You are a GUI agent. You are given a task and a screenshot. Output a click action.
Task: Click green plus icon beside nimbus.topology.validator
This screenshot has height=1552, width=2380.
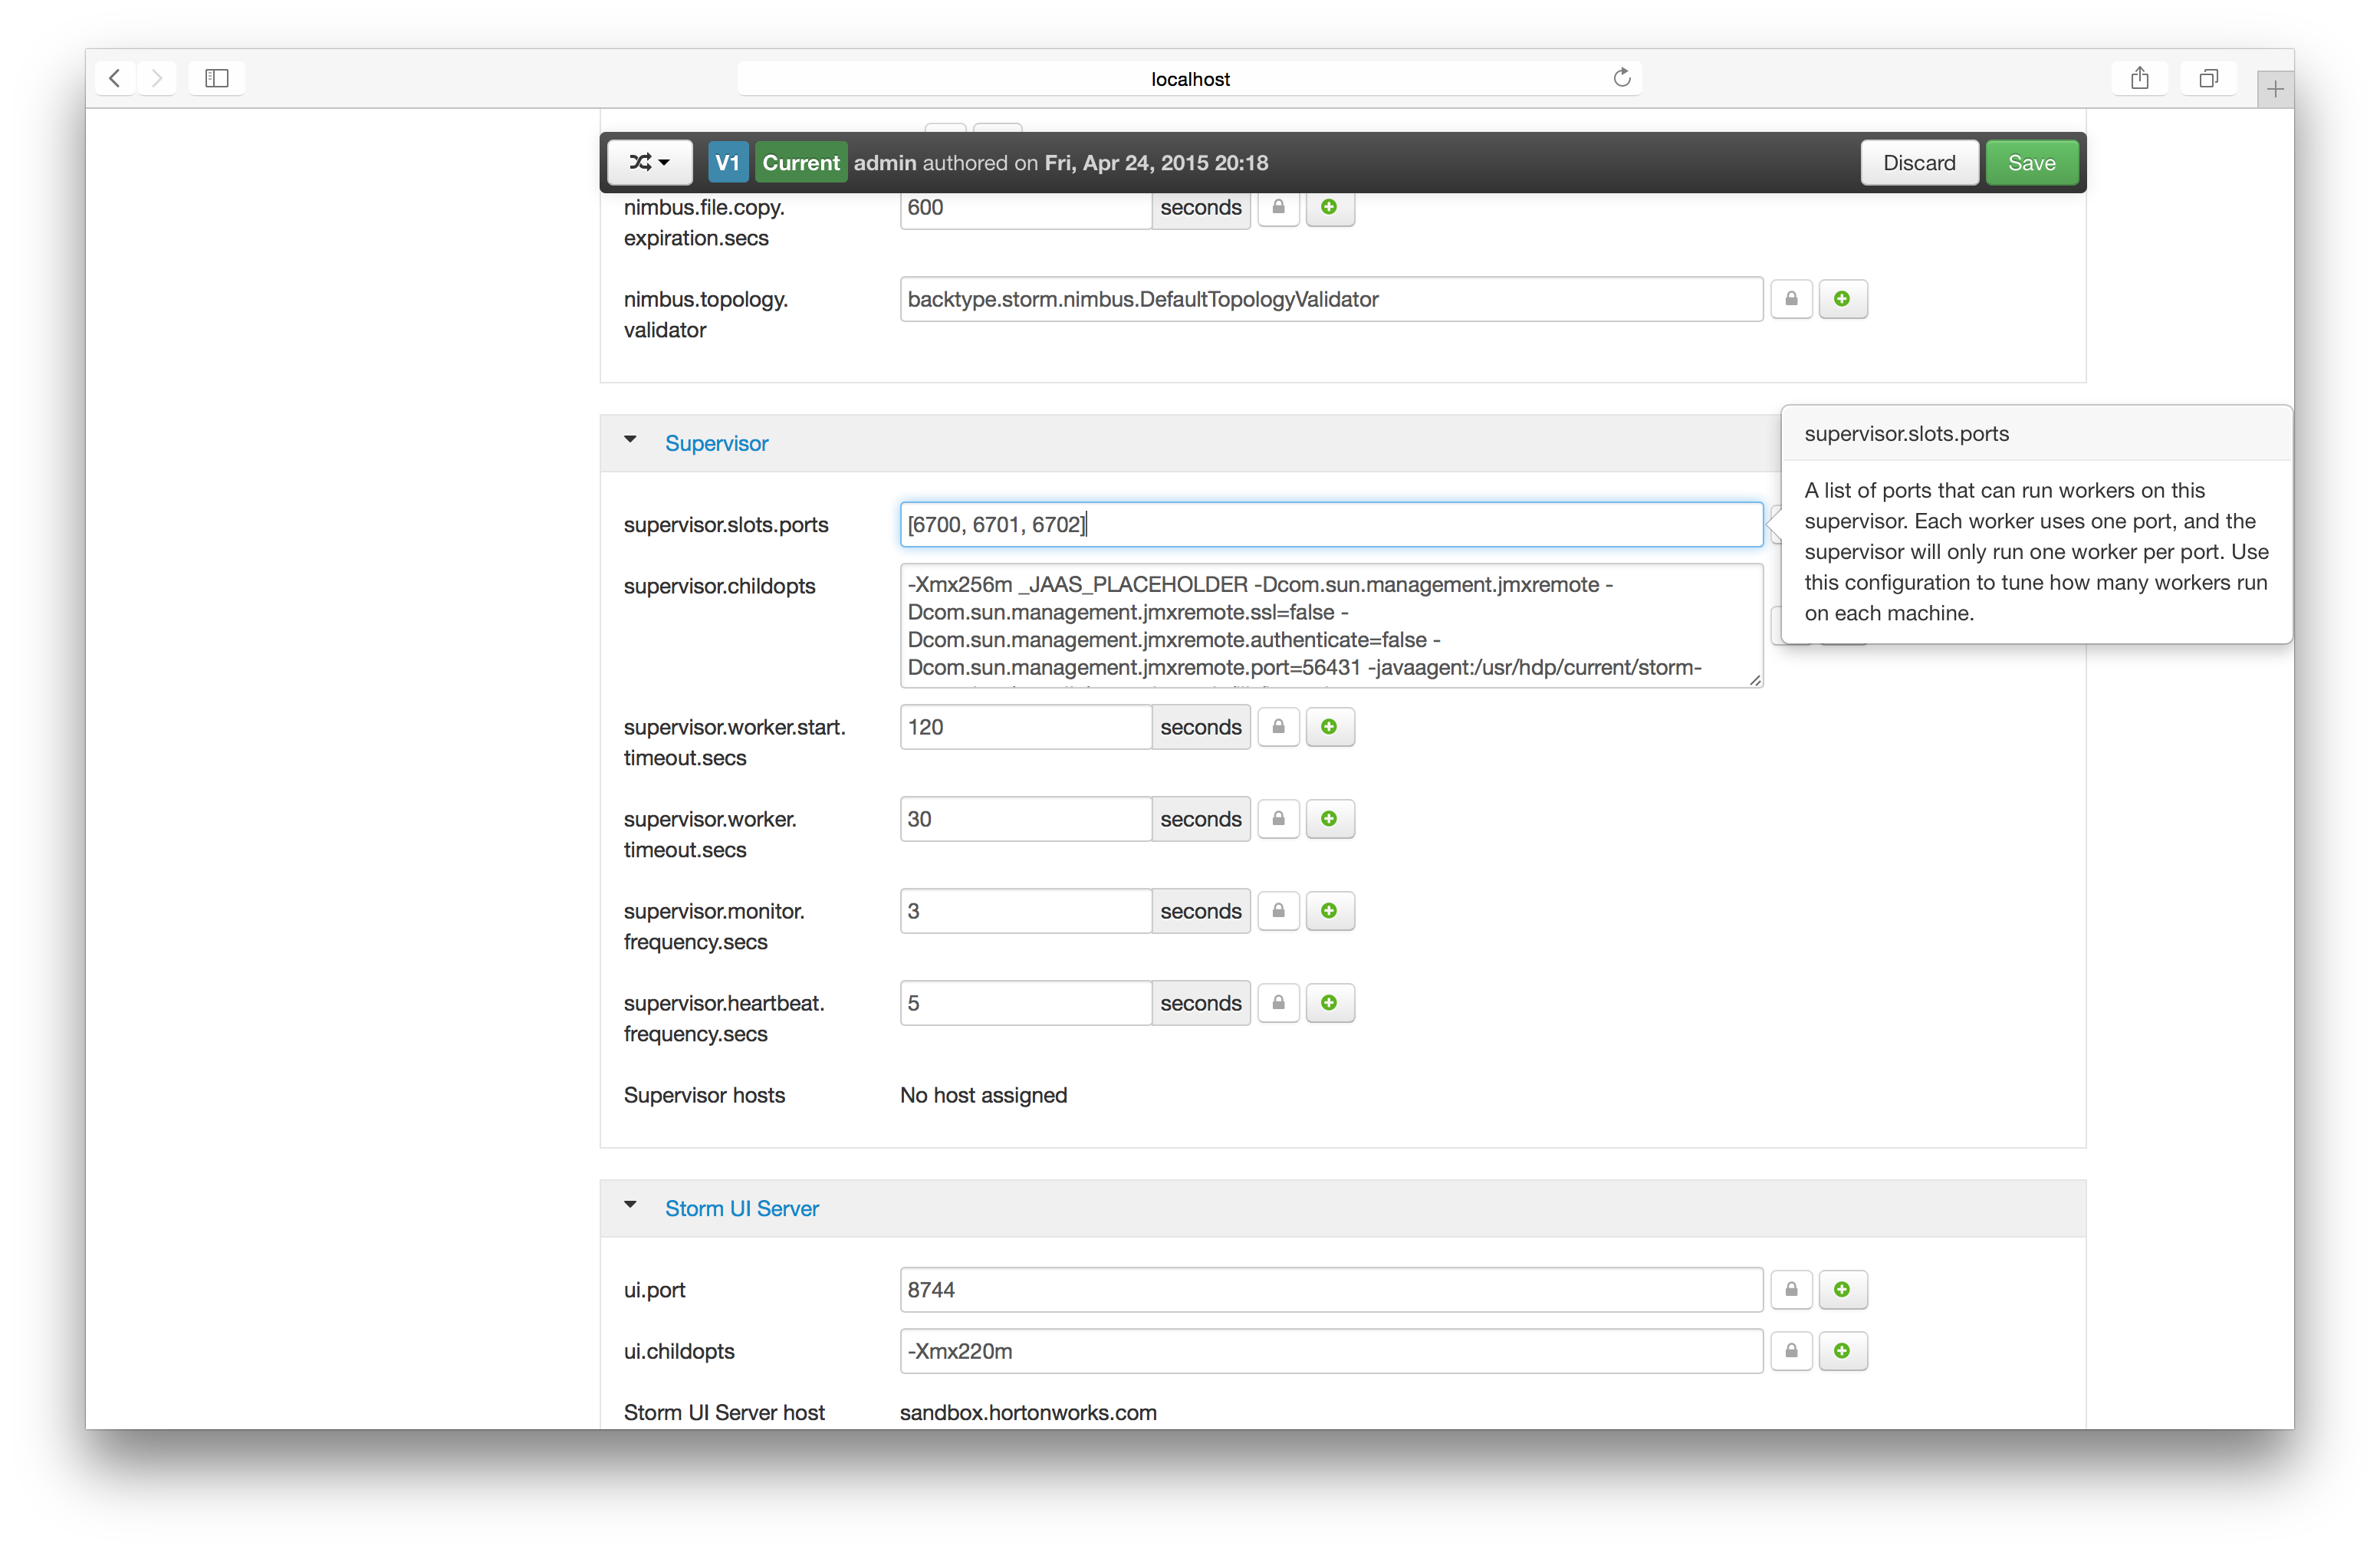[x=1842, y=299]
